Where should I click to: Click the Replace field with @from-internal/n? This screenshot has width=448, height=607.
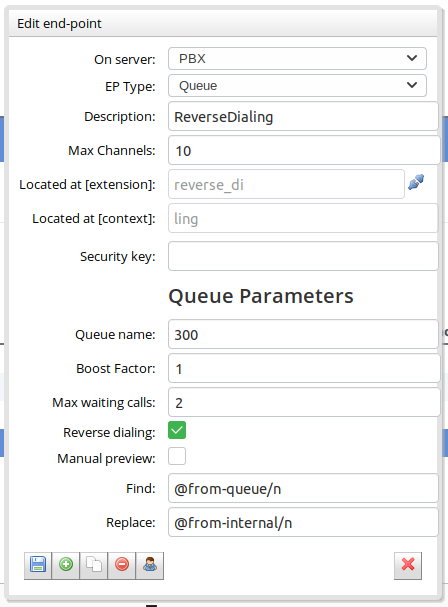303,522
